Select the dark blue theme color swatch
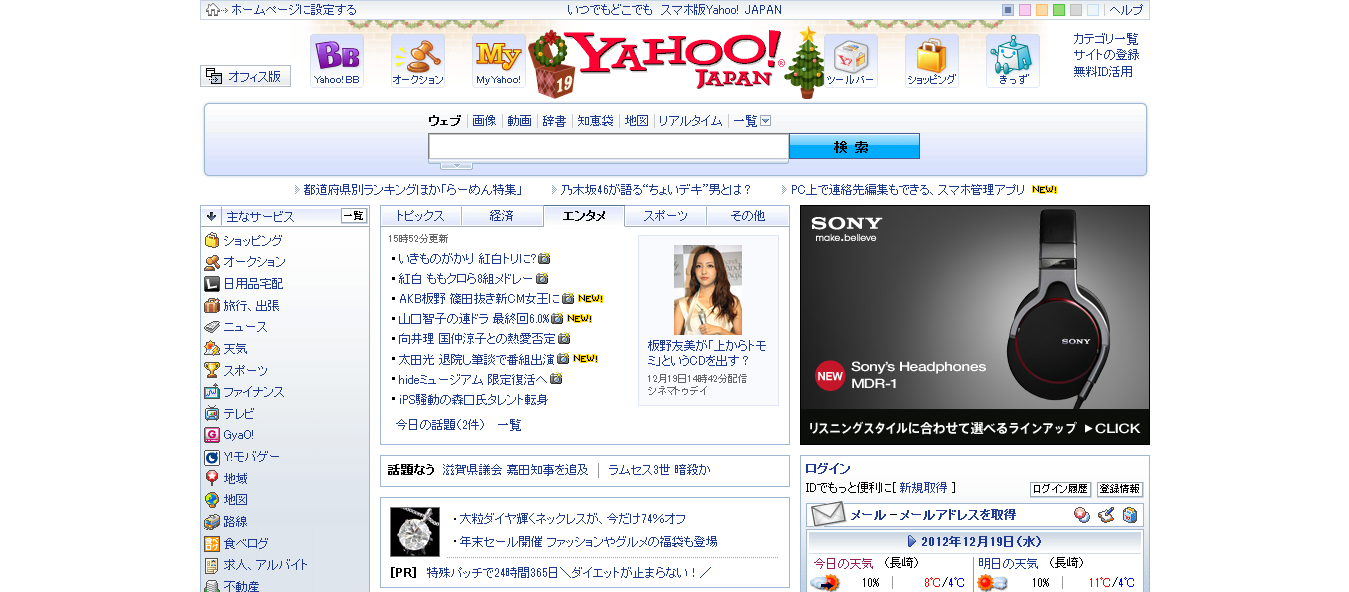Viewport: 1349px width, 592px height. [x=1008, y=10]
